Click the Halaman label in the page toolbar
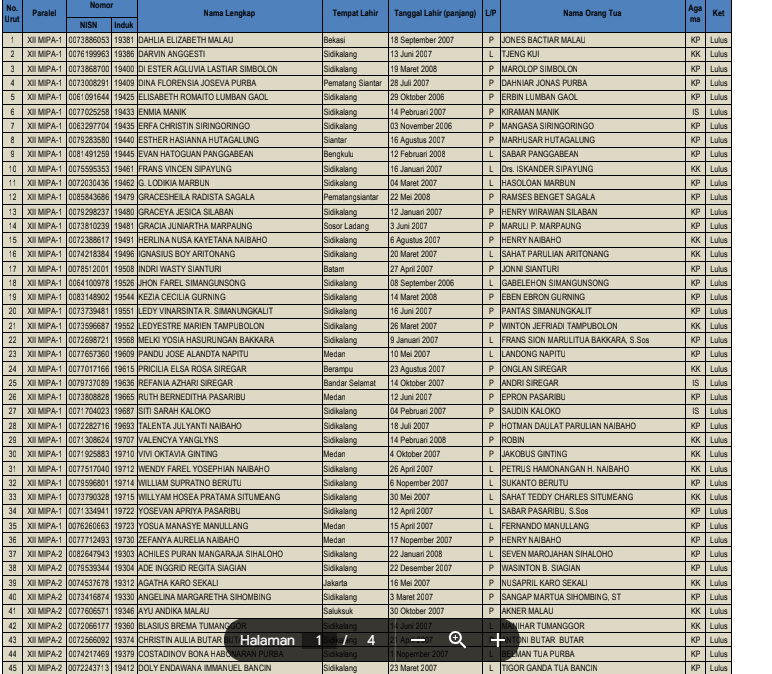Viewport: 772px width, 674px height. pos(267,640)
